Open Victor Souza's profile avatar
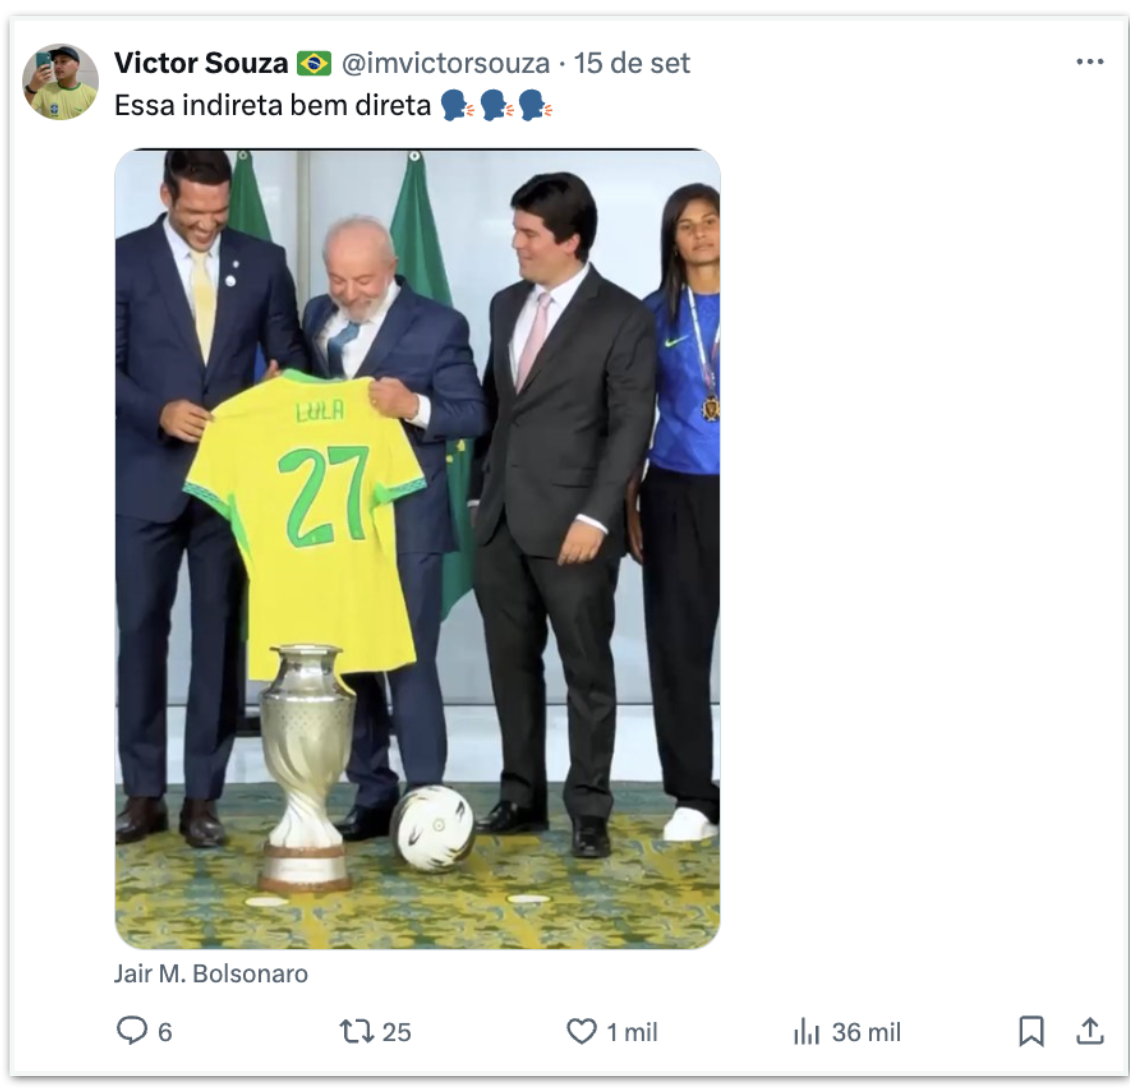 pos(61,82)
